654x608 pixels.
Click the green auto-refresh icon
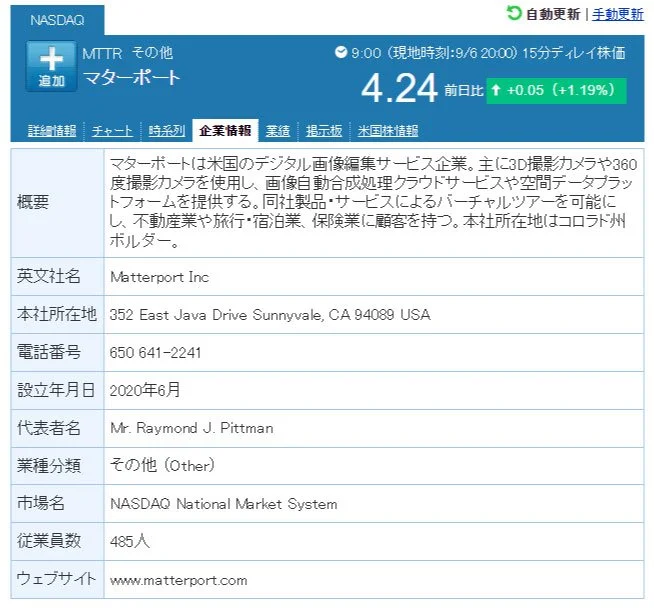[x=514, y=13]
